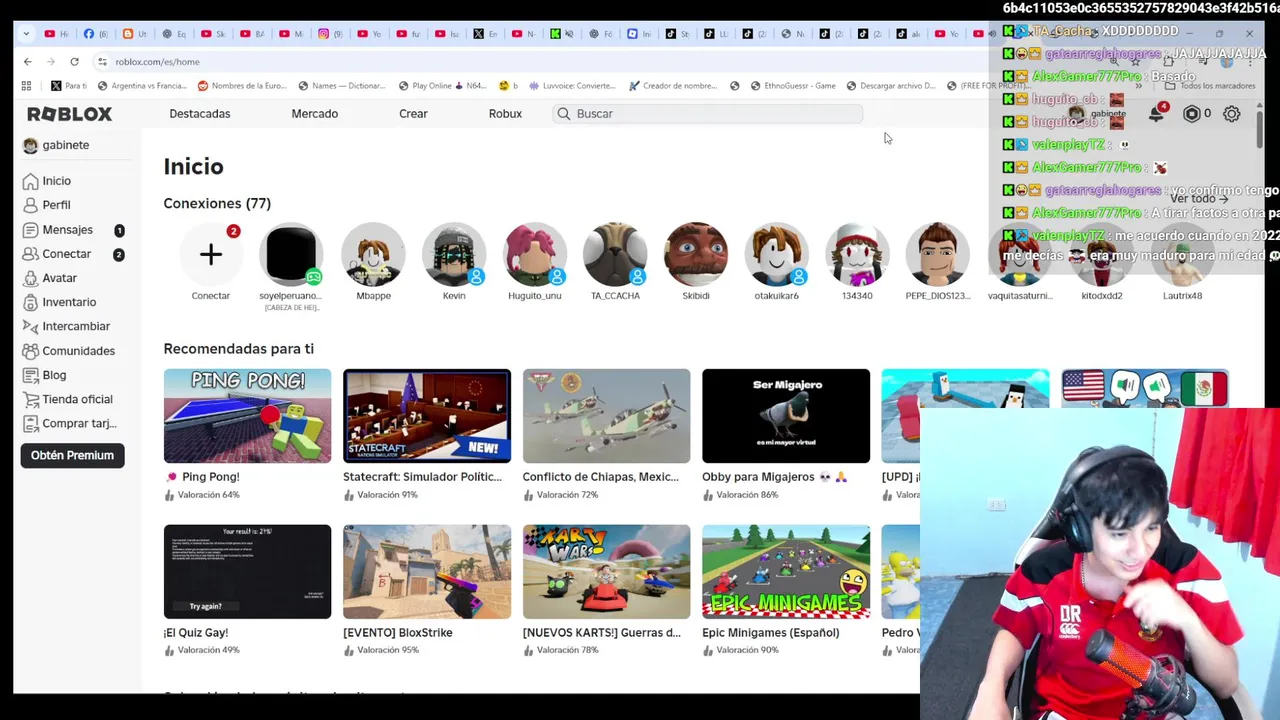Image resolution: width=1280 pixels, height=720 pixels.
Task: Open the settings gear icon
Action: [1232, 114]
